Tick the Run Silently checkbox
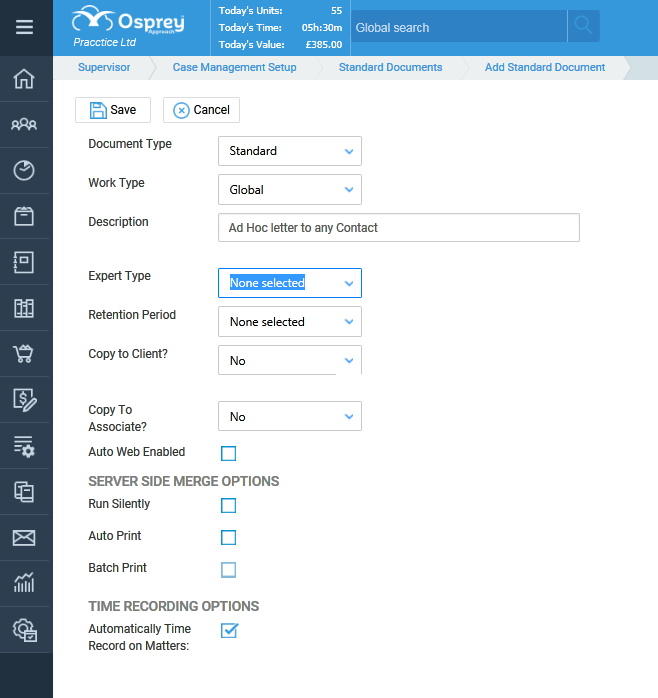 [228, 505]
